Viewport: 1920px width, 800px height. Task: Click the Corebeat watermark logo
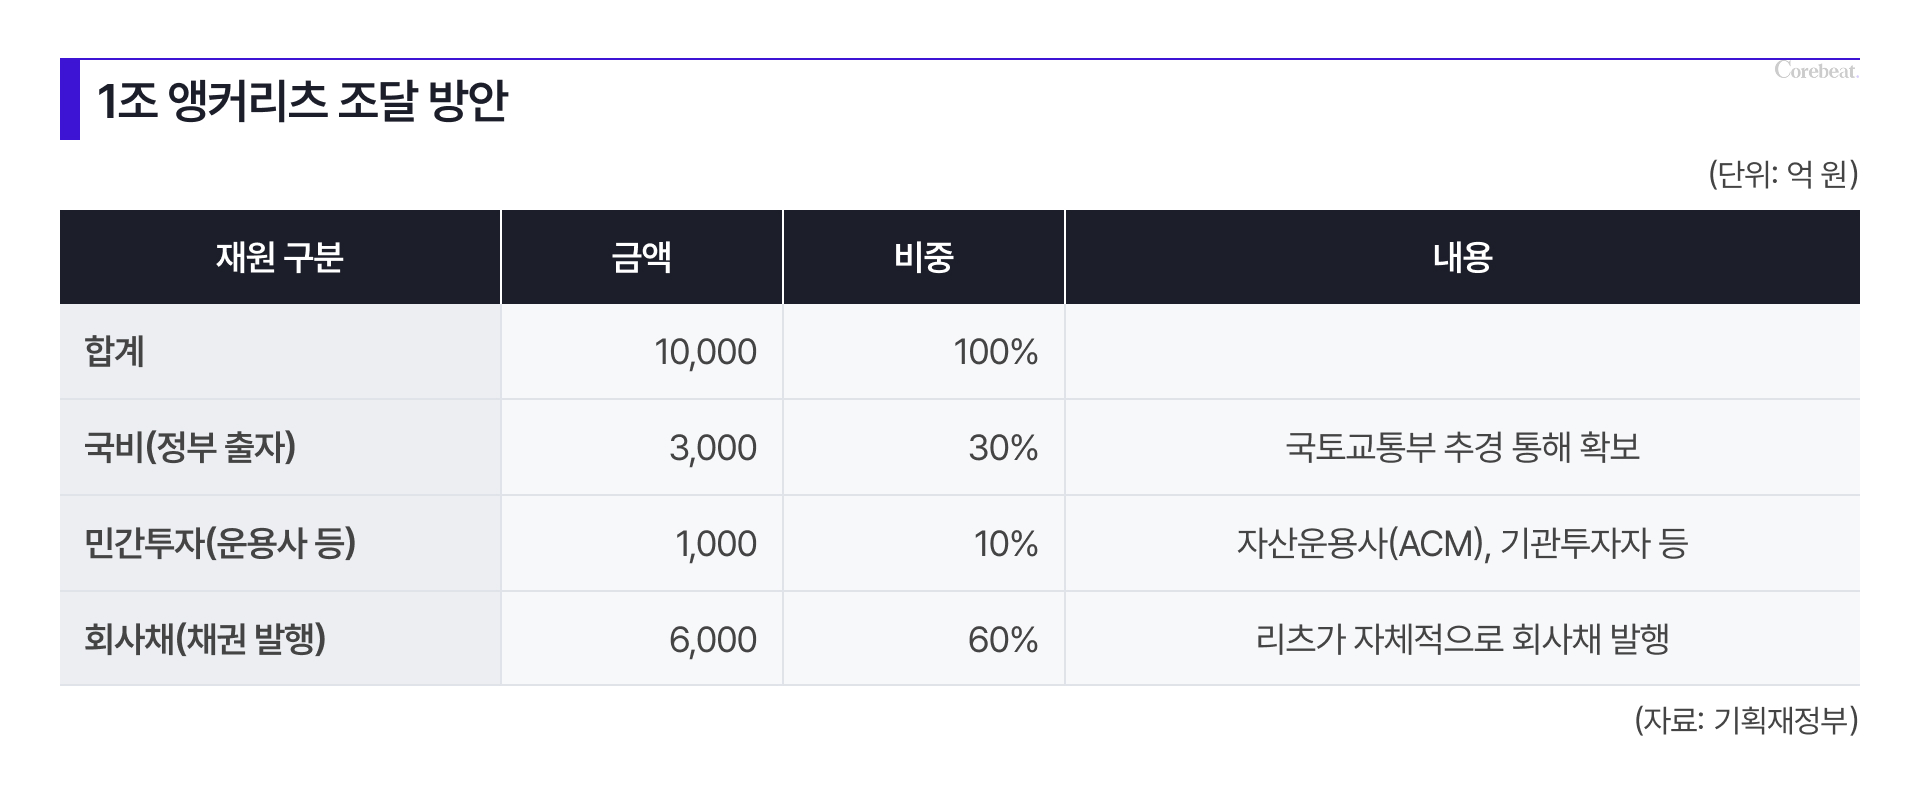point(1816,71)
